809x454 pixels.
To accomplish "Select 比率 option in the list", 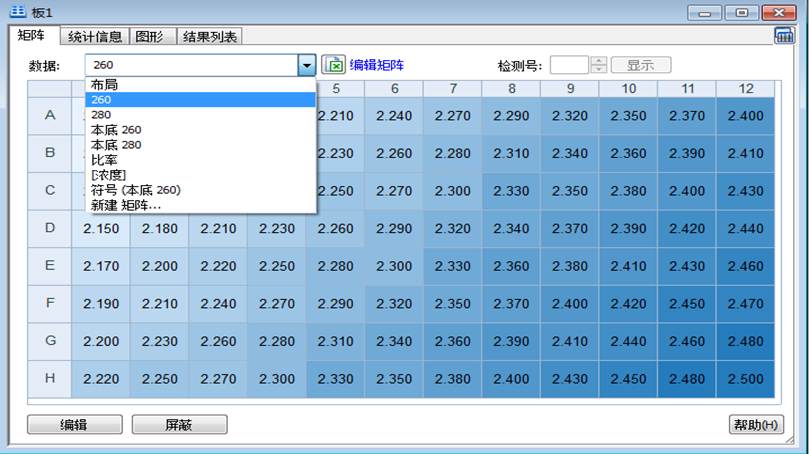I will (104, 160).
